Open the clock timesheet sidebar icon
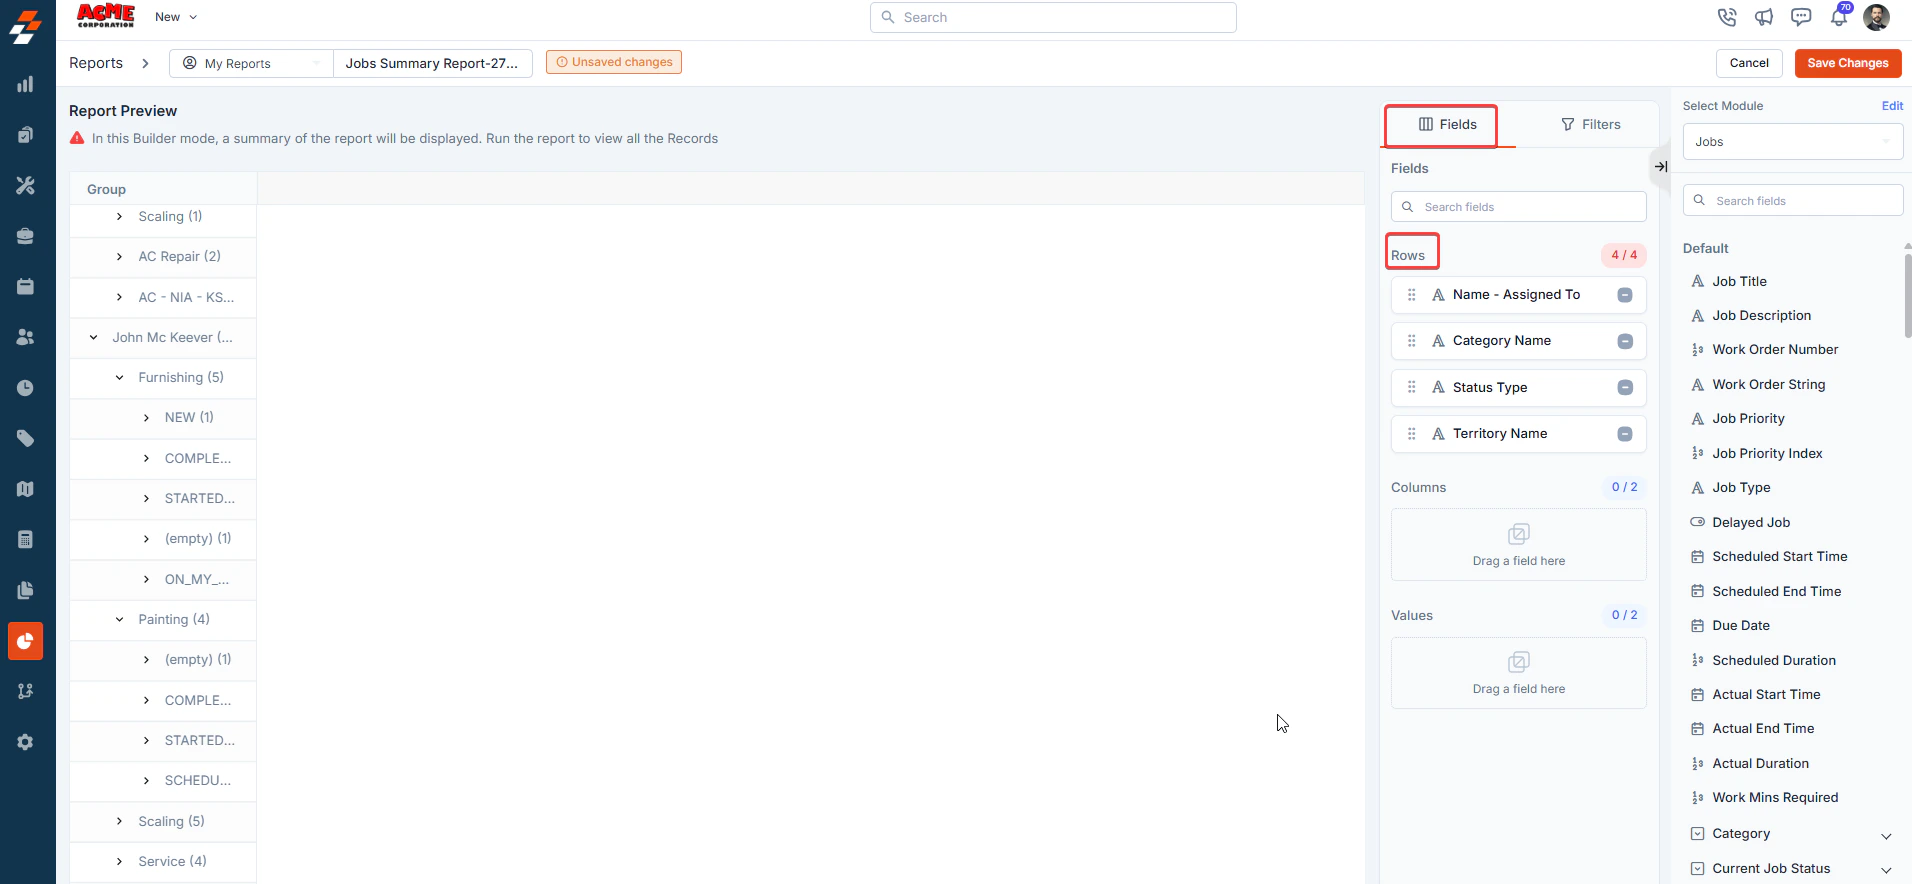Screen dimensions: 1912x884 point(25,388)
